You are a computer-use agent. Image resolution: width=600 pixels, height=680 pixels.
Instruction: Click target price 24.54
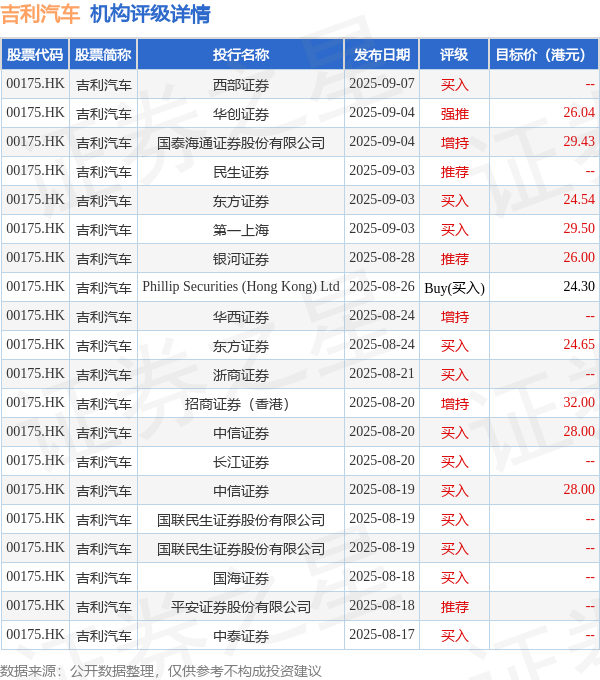point(579,199)
